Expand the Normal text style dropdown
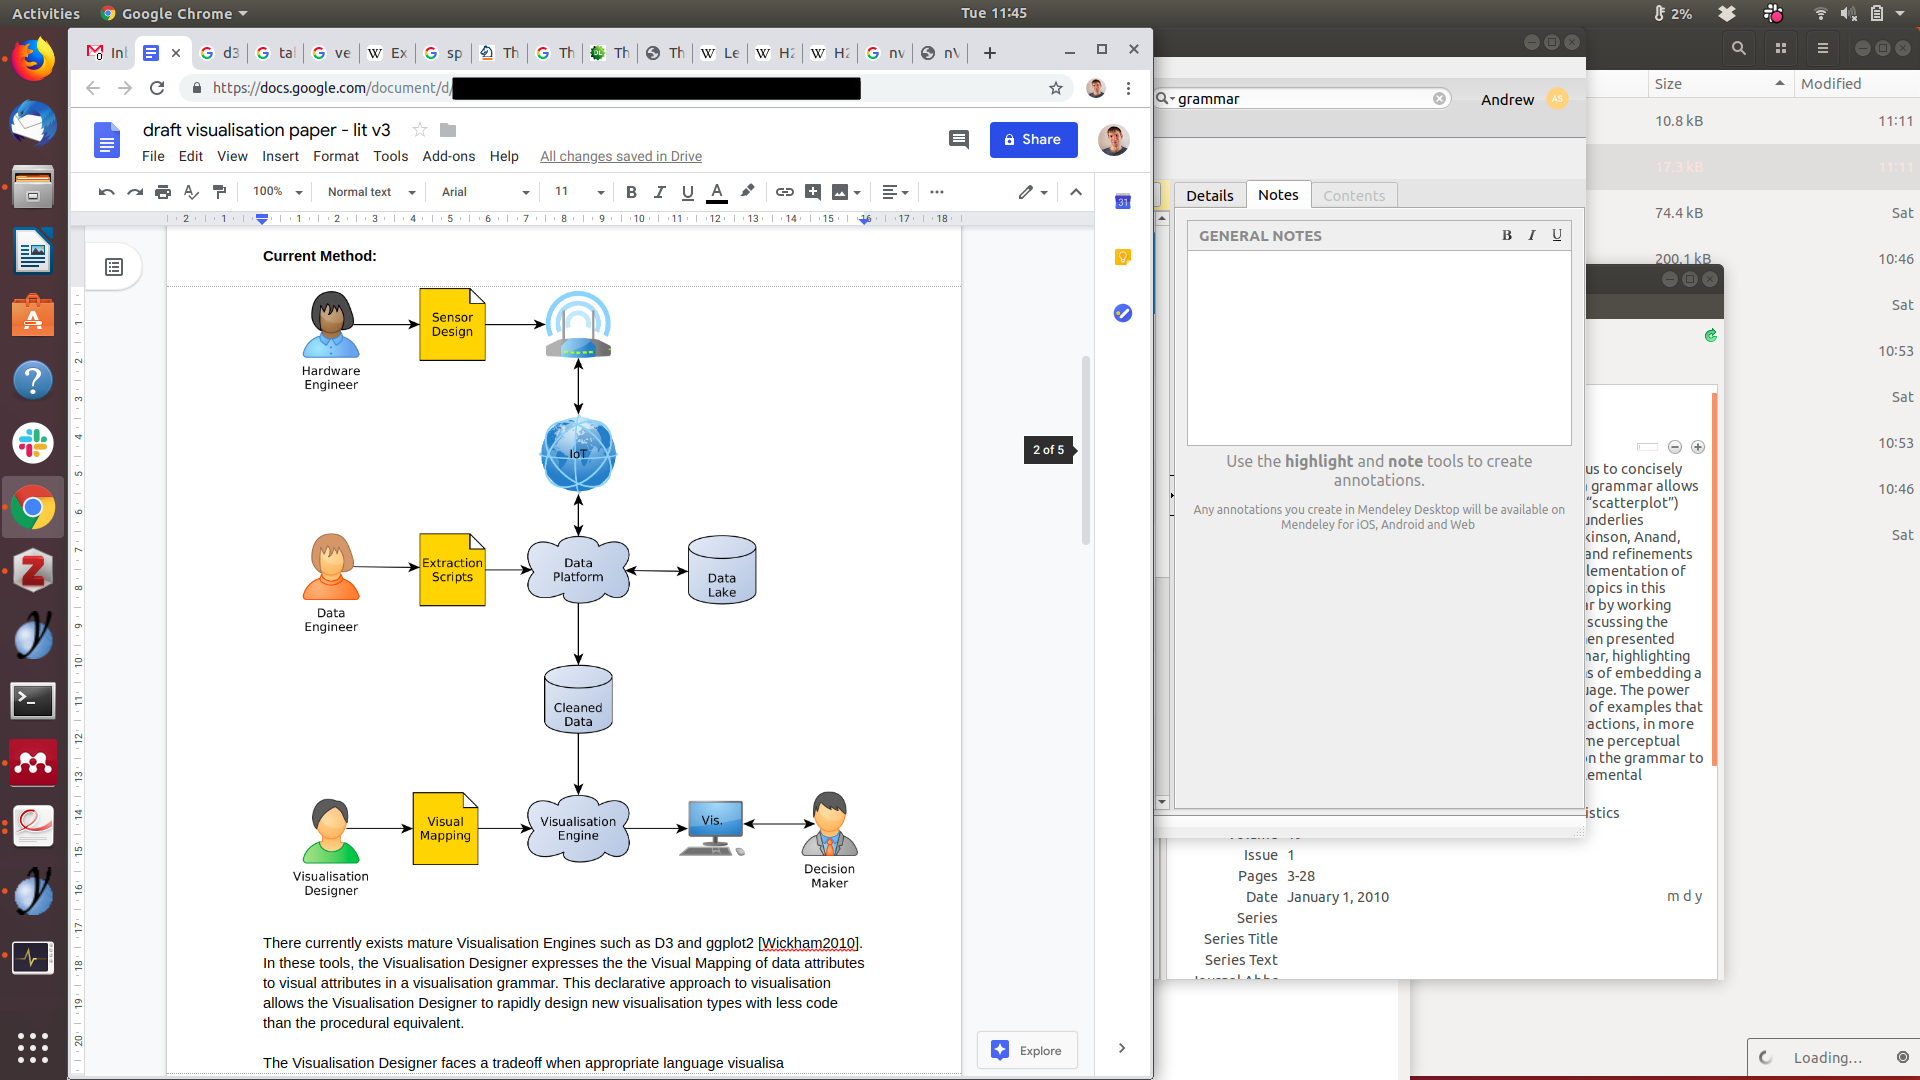 pos(370,192)
